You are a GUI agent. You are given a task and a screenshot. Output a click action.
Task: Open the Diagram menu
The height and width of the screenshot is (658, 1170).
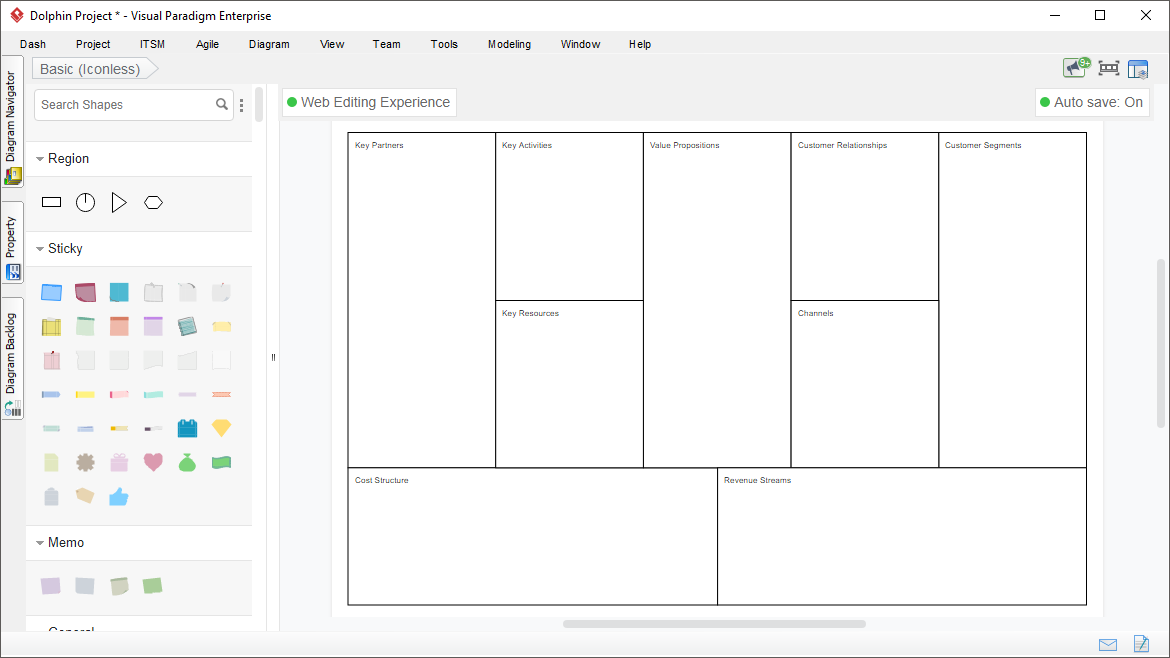pyautogui.click(x=269, y=44)
